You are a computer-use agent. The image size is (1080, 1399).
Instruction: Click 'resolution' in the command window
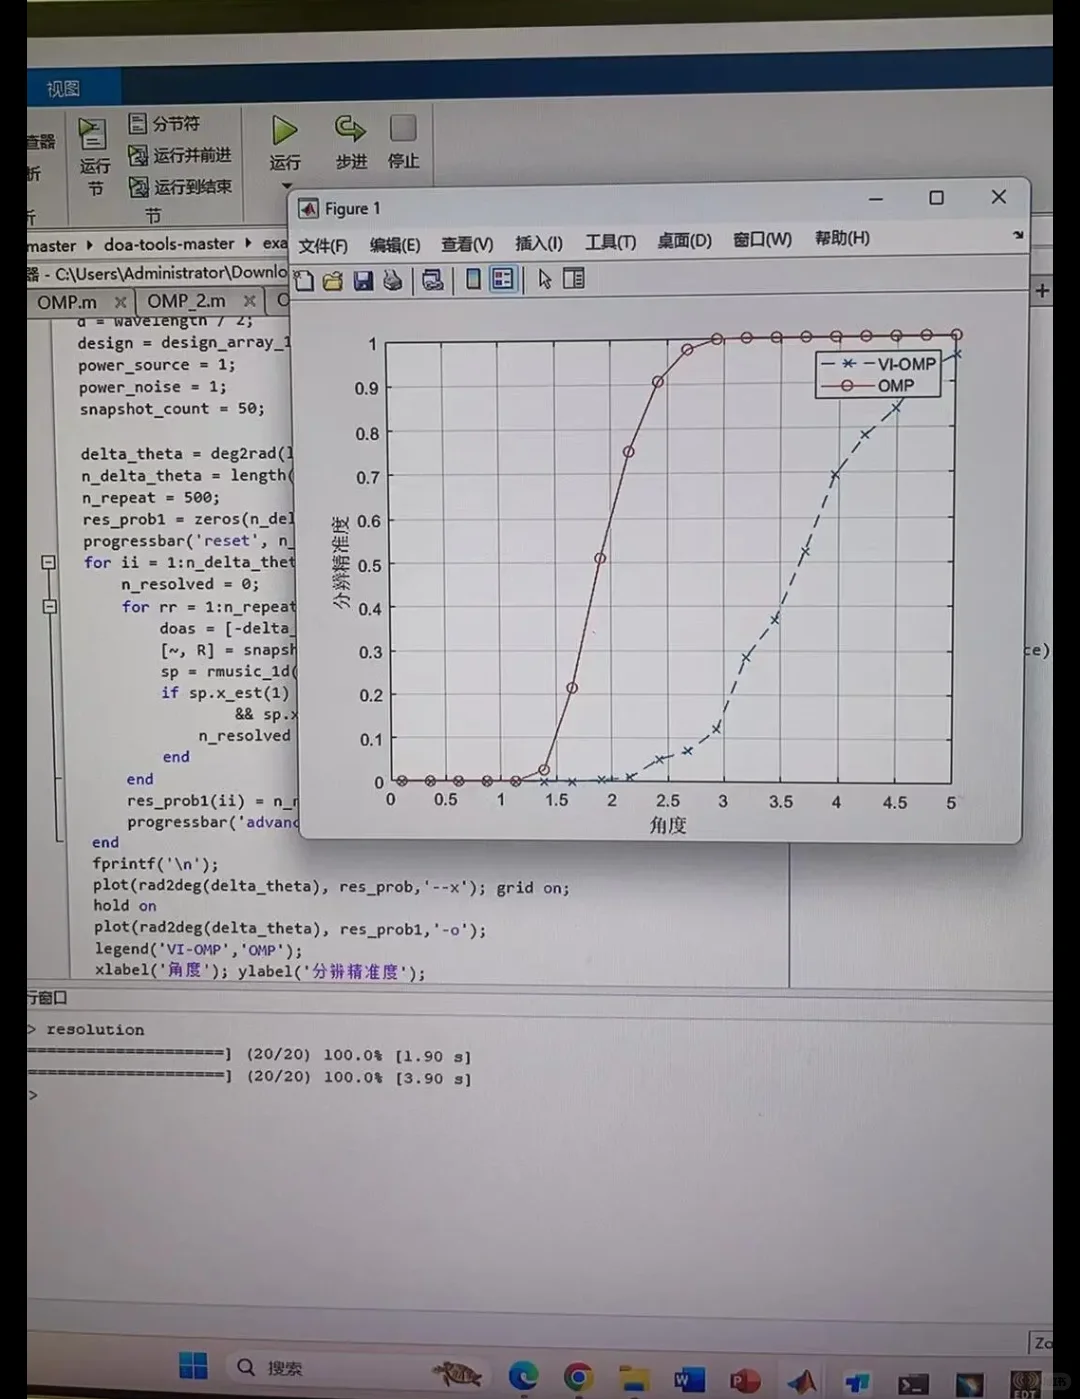point(95,1030)
